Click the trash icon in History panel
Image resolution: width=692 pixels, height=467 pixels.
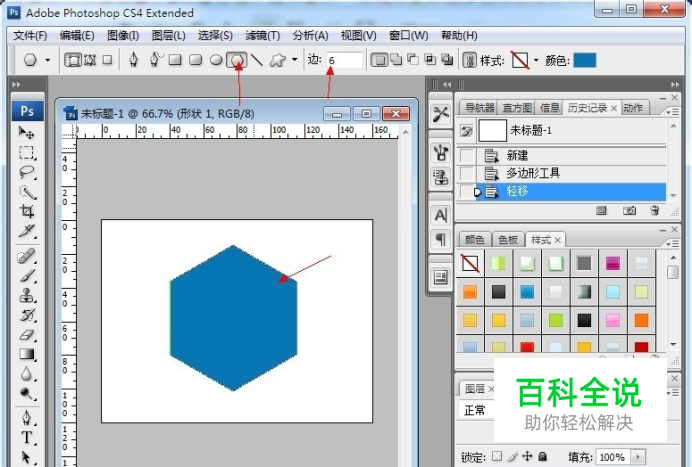(x=654, y=211)
